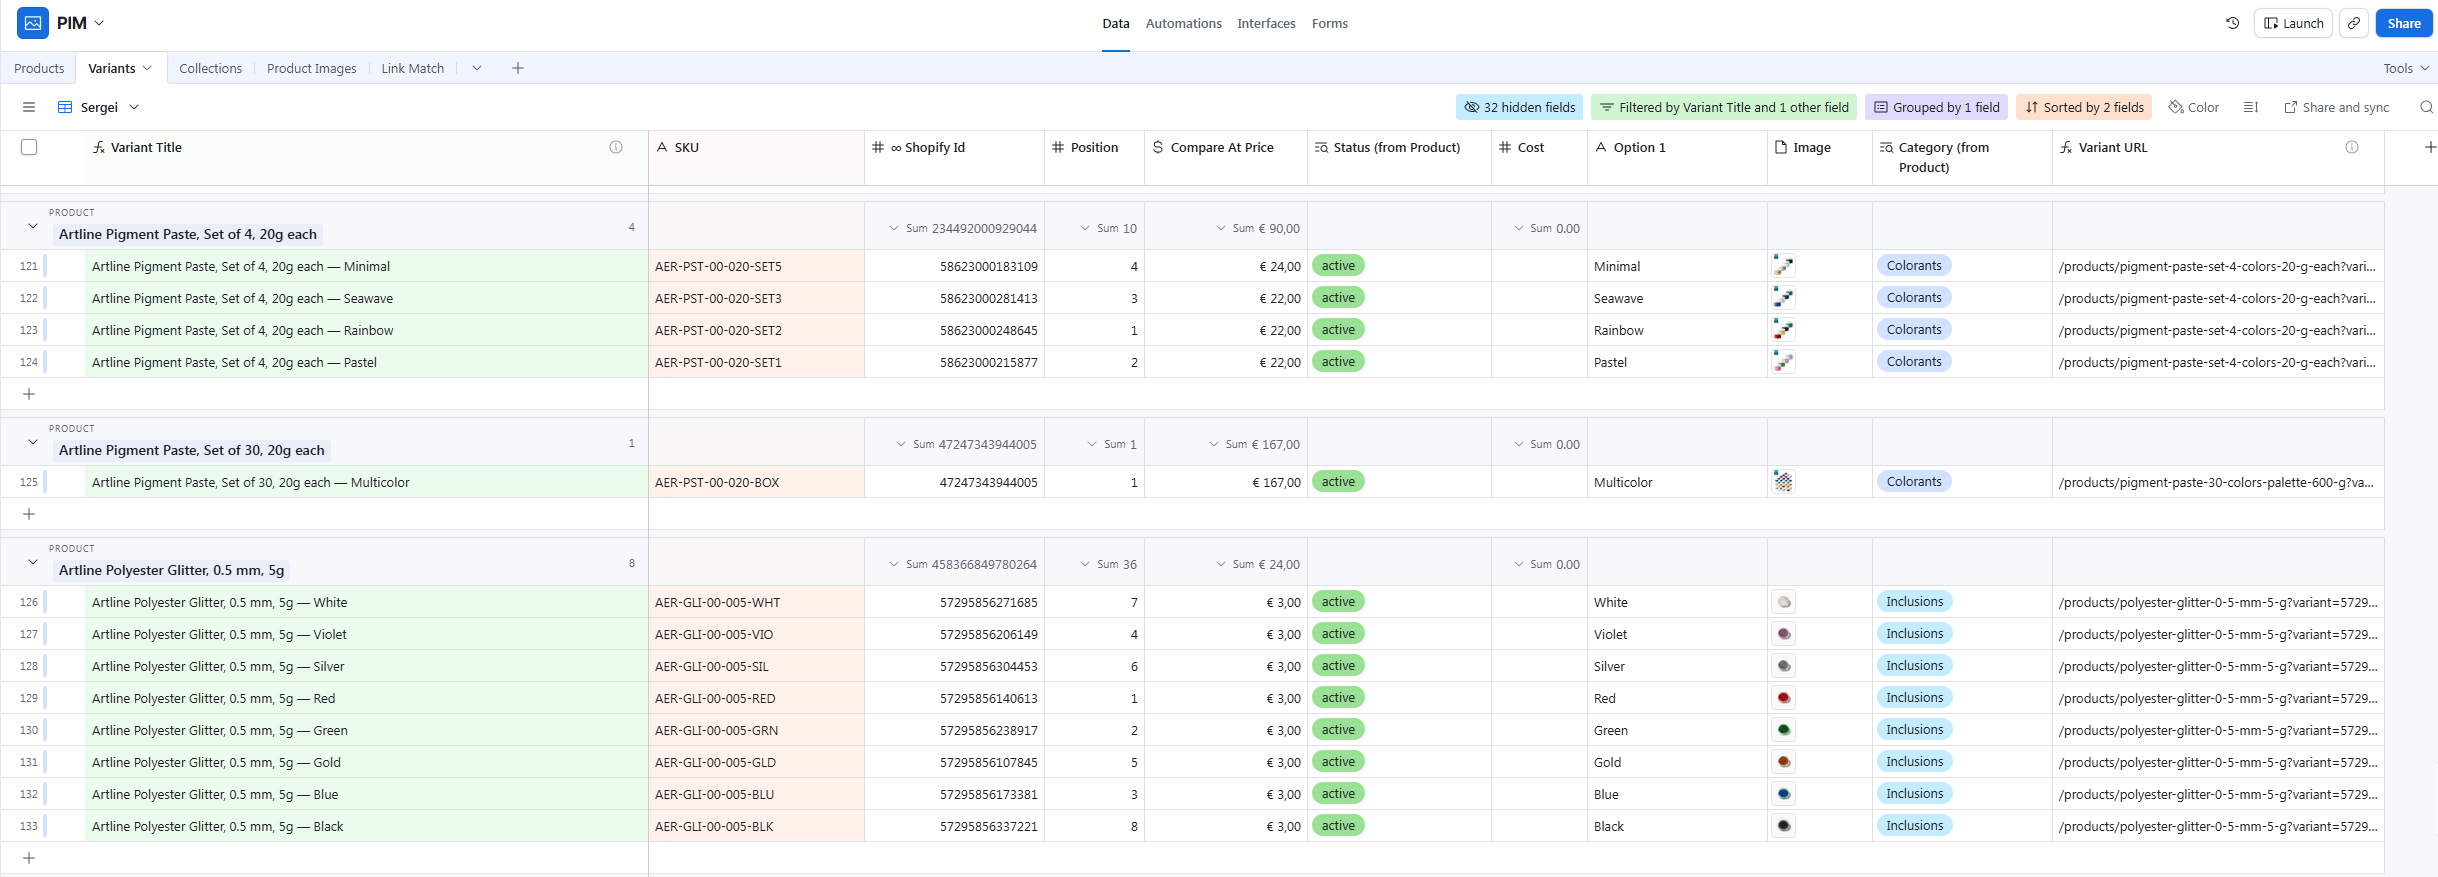Click the Launch button
2438x877 pixels.
[x=2293, y=23]
